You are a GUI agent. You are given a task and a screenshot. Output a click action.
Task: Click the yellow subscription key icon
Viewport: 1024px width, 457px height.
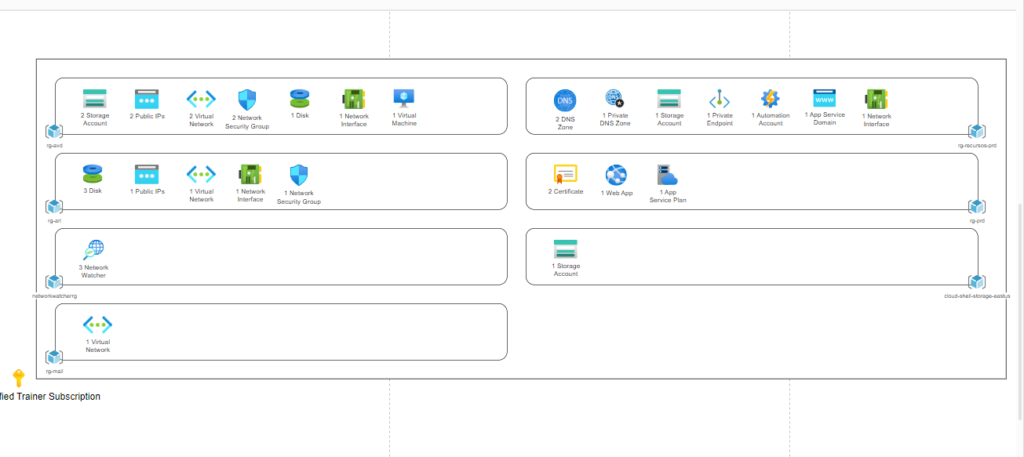[x=18, y=378]
